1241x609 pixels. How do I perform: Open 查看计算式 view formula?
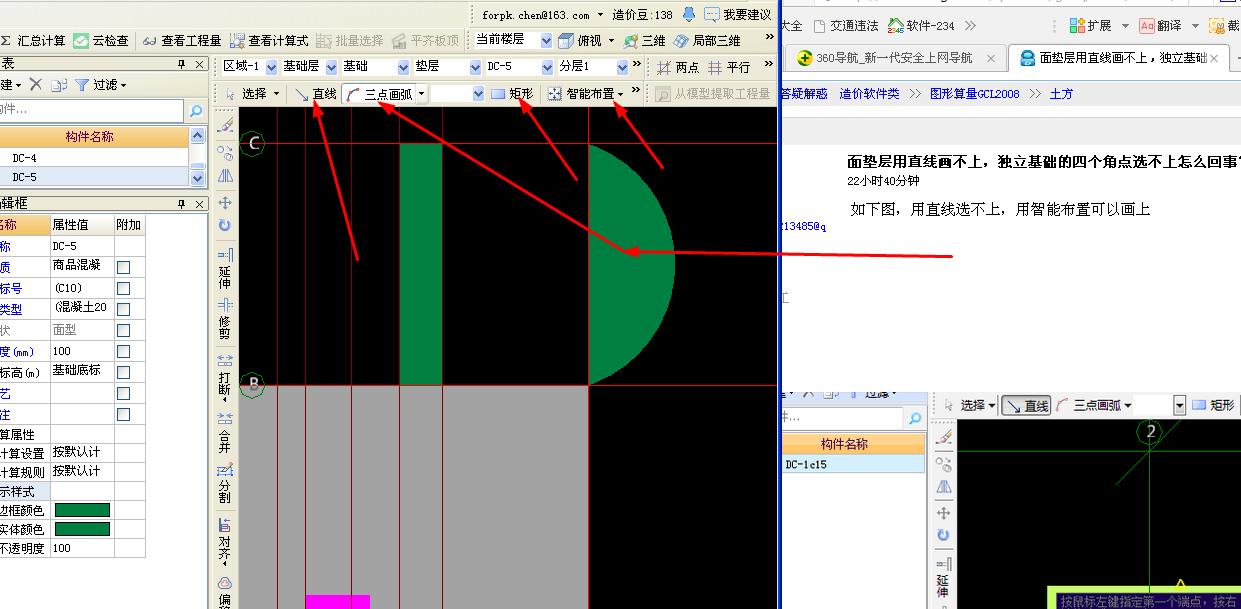click(269, 41)
